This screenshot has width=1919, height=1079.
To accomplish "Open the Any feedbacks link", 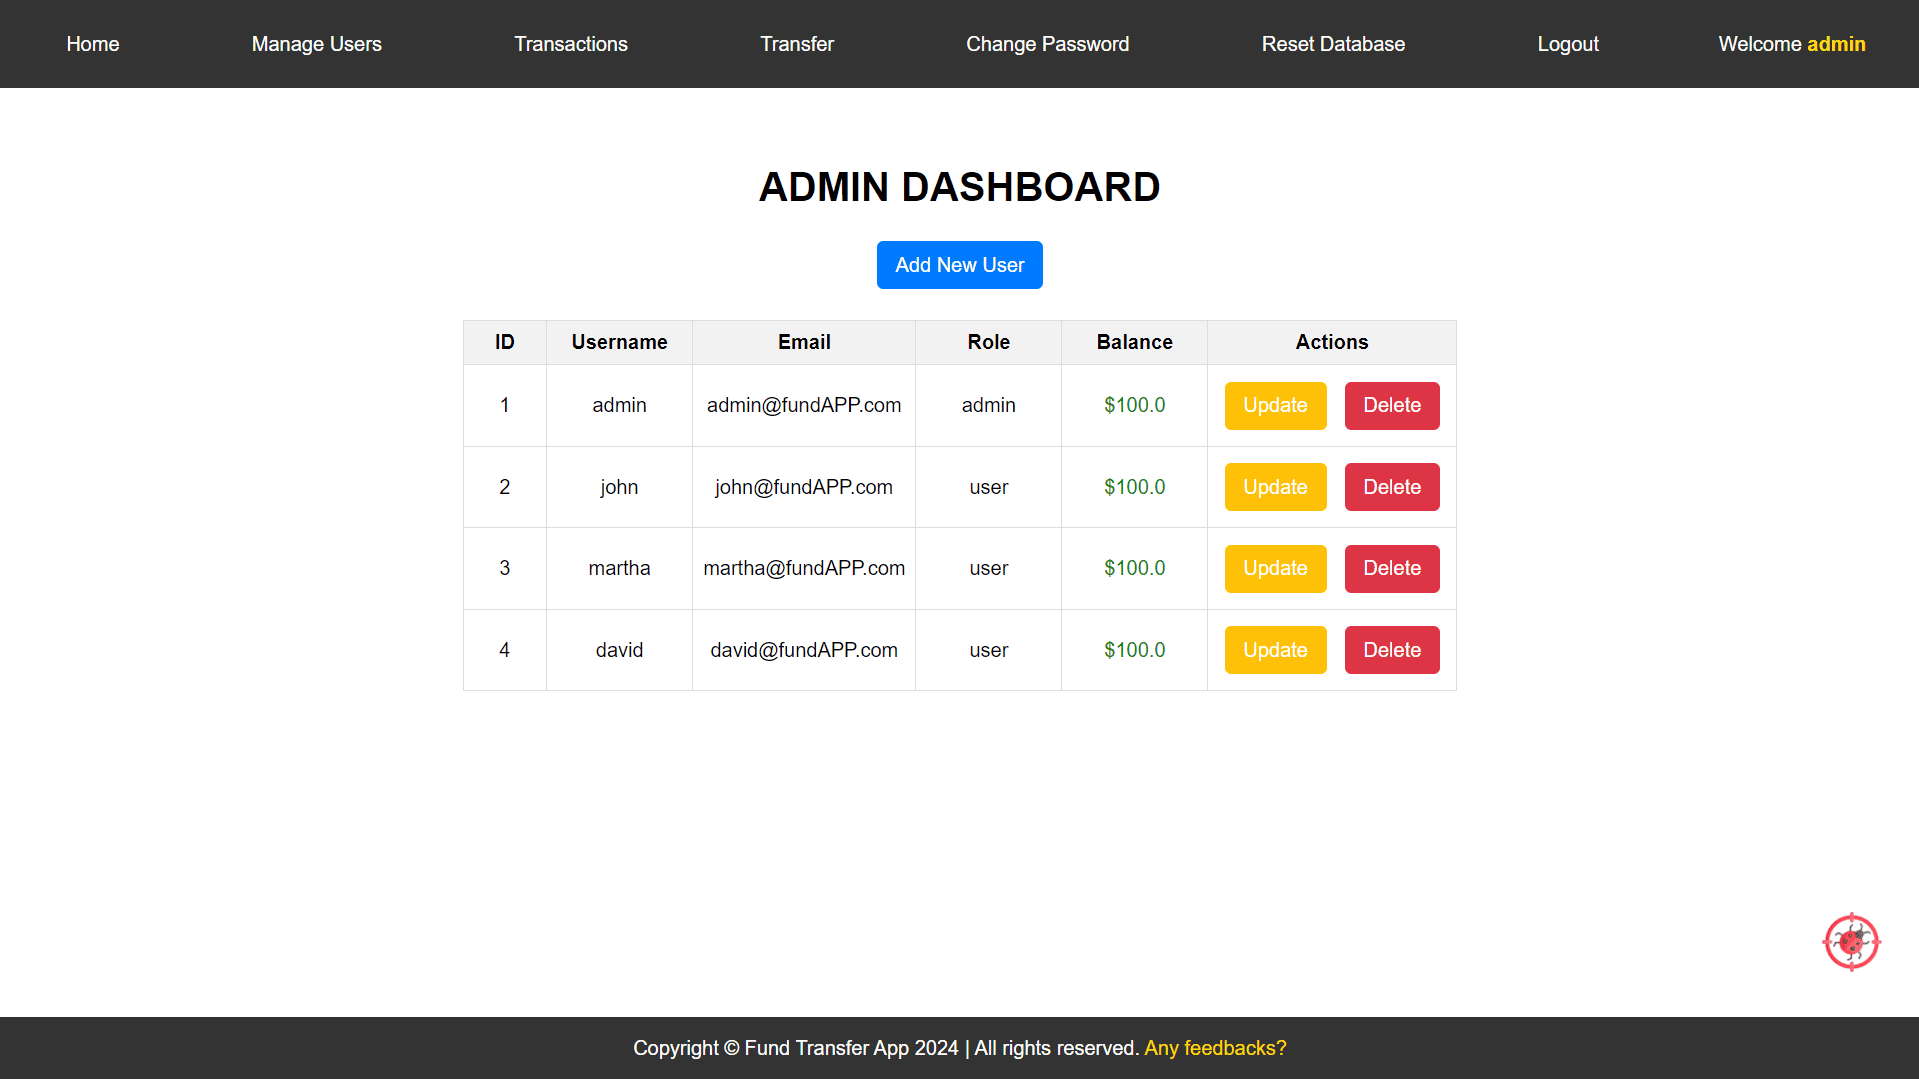I will (1214, 1047).
